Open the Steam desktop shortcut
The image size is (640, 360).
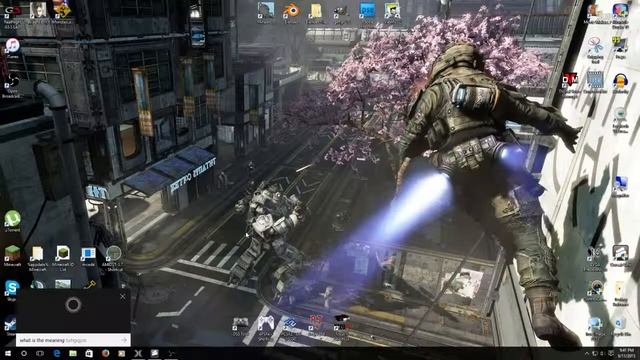pos(11,325)
